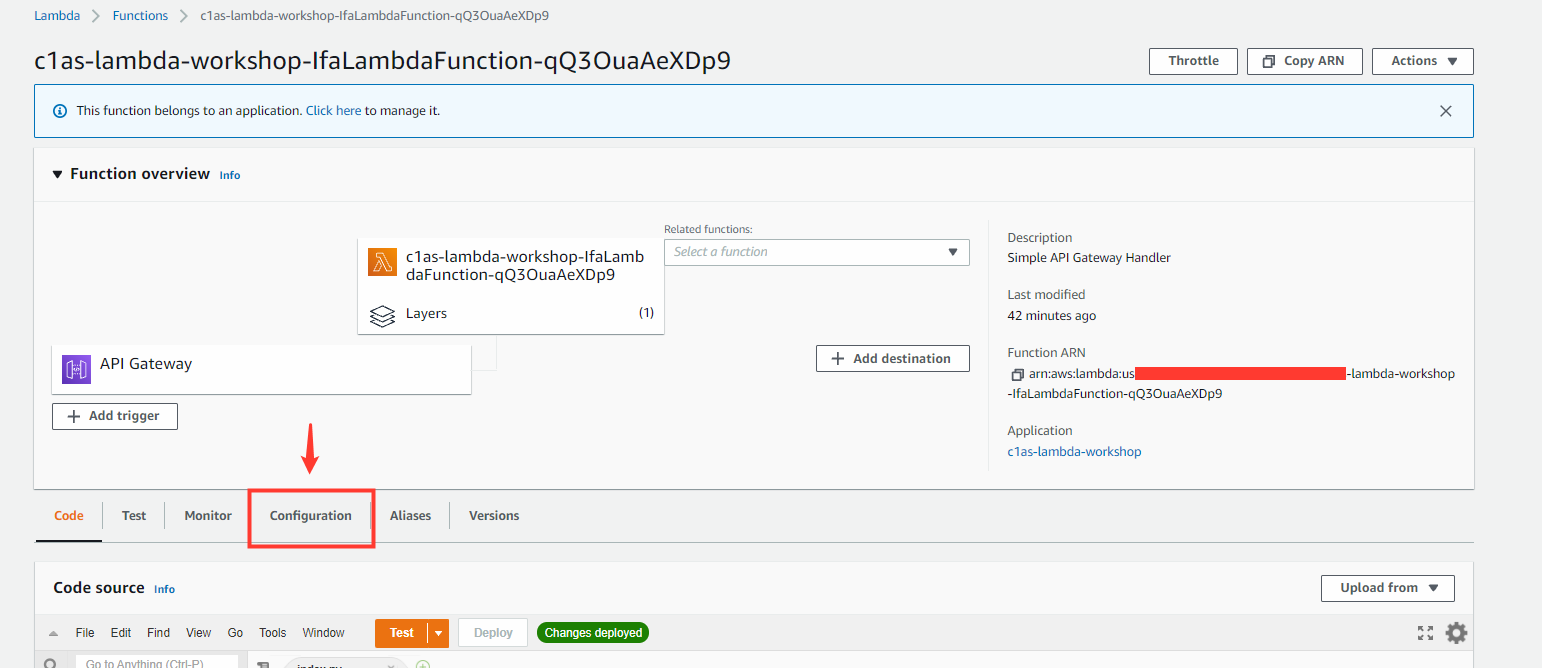Click the Layers (1) count
This screenshot has height=668, width=1542.
(646, 313)
